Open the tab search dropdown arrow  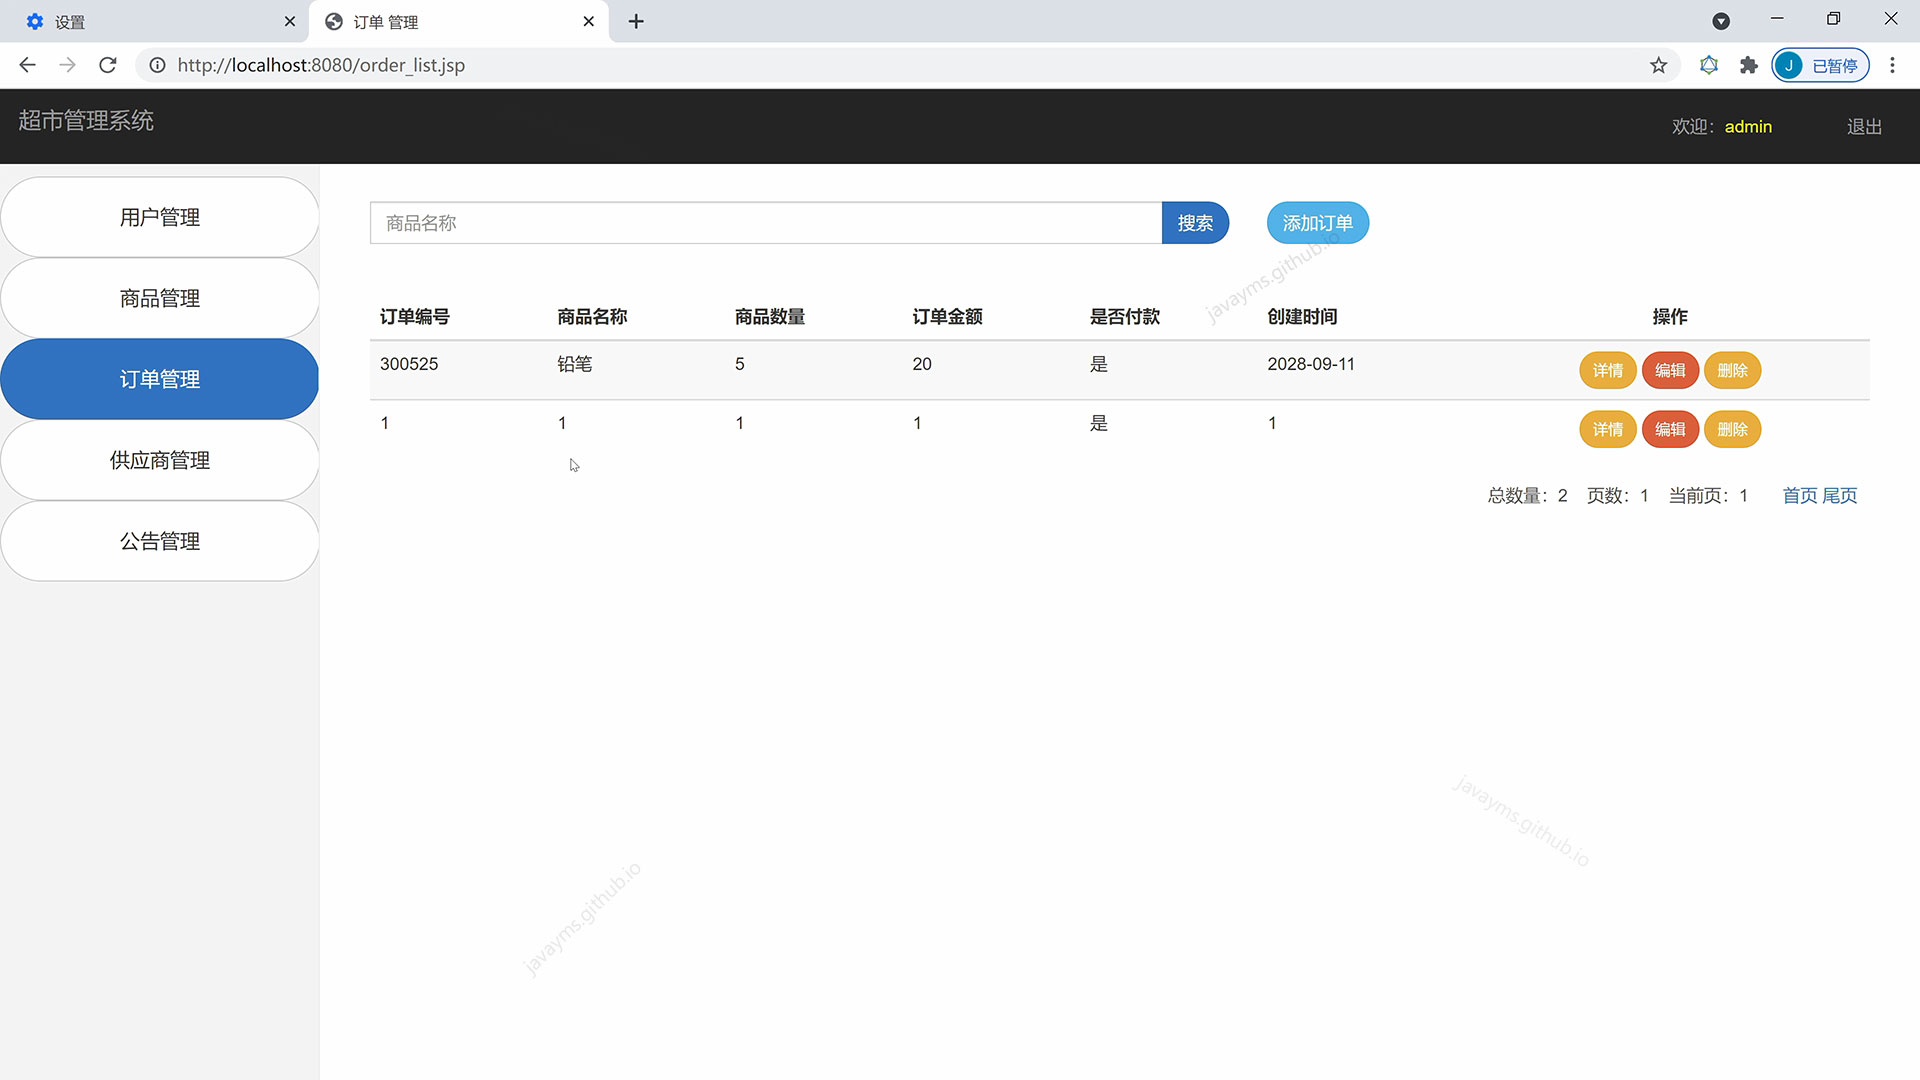(x=1721, y=21)
